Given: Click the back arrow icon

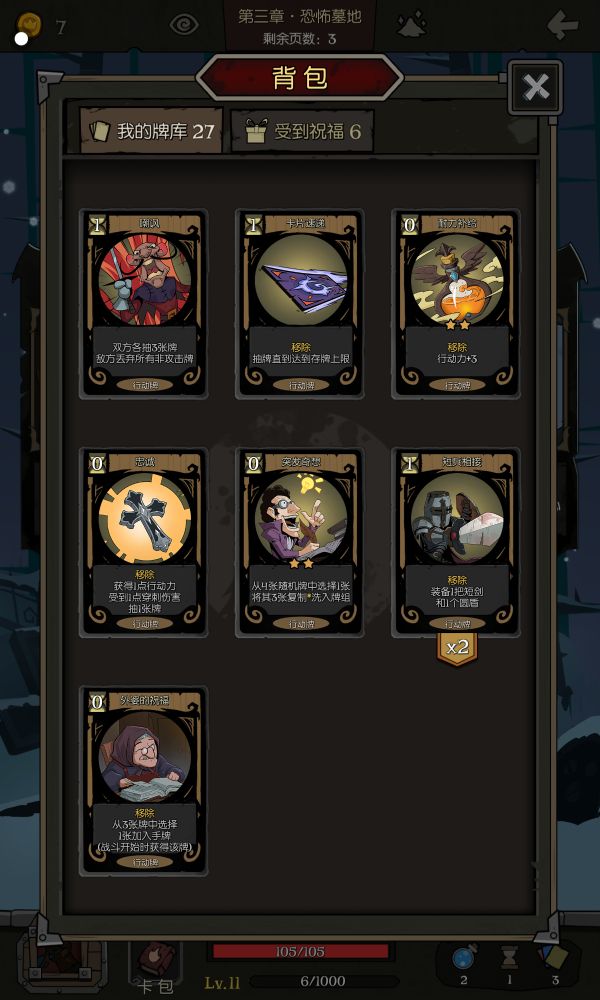Looking at the screenshot, I should (562, 26).
